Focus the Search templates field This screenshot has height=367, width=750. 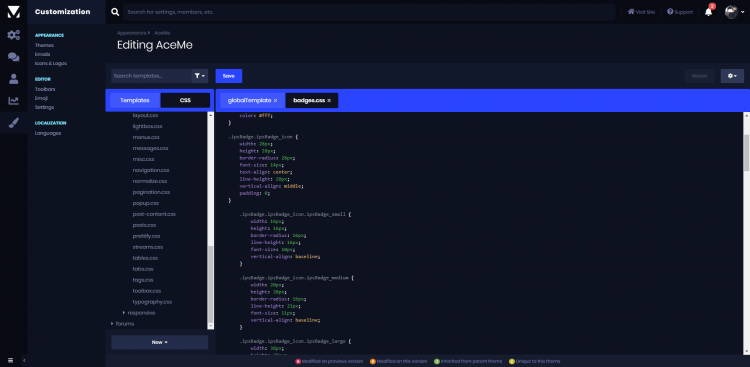[x=151, y=76]
